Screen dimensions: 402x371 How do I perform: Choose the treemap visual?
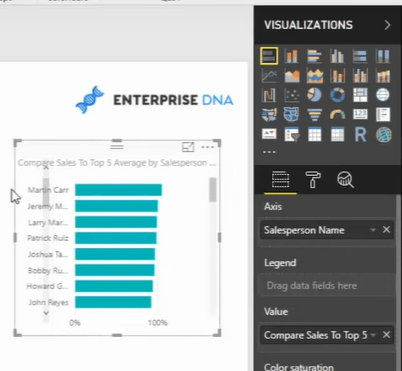tap(360, 95)
